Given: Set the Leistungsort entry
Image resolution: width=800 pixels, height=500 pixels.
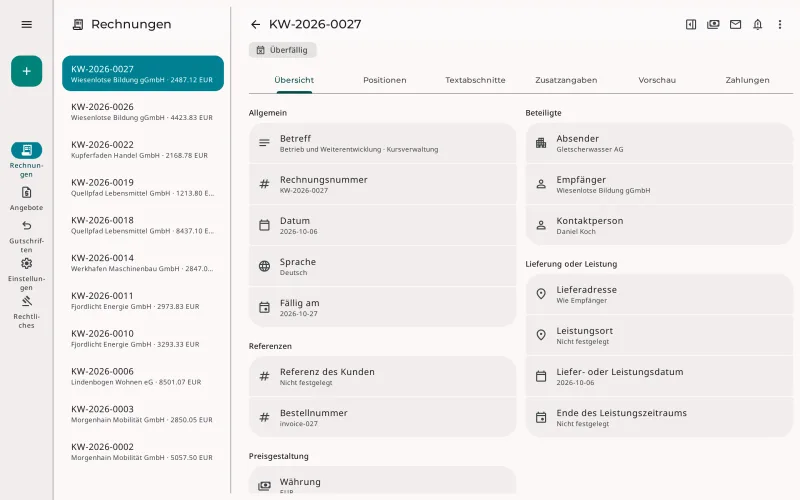Looking at the screenshot, I should tap(659, 335).
